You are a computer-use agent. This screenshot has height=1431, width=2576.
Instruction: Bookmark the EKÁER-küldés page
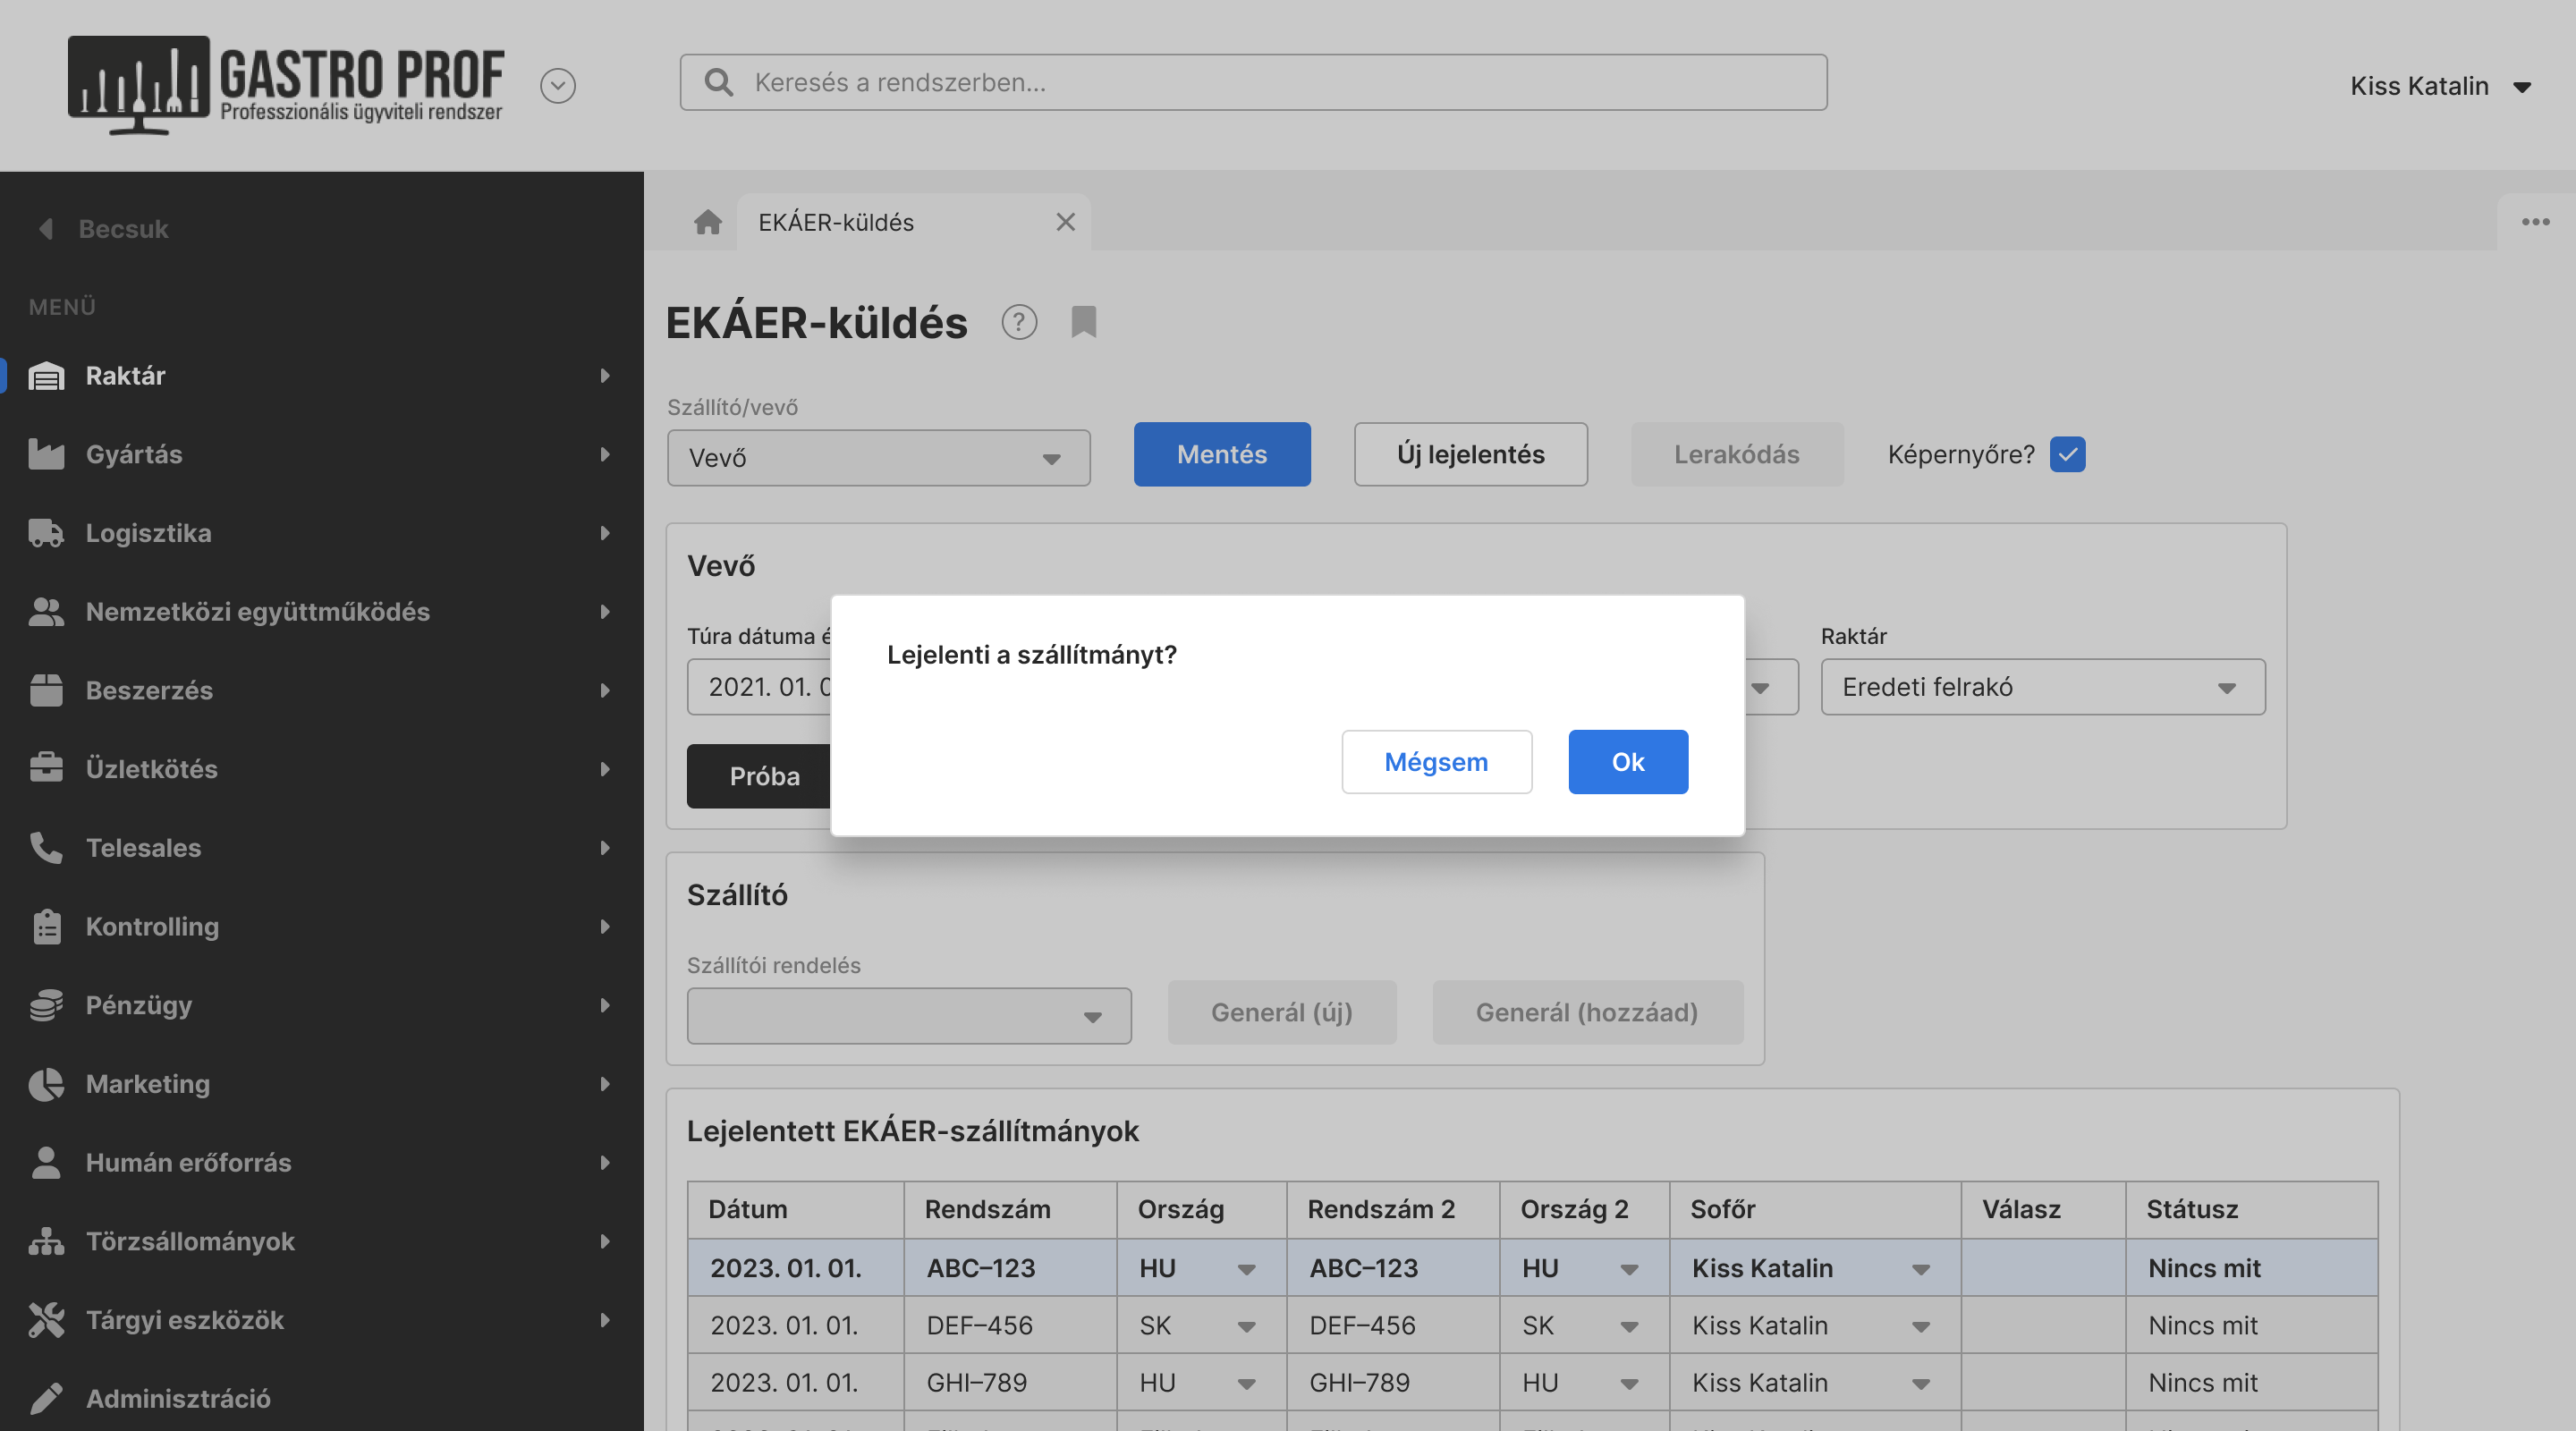click(x=1084, y=322)
